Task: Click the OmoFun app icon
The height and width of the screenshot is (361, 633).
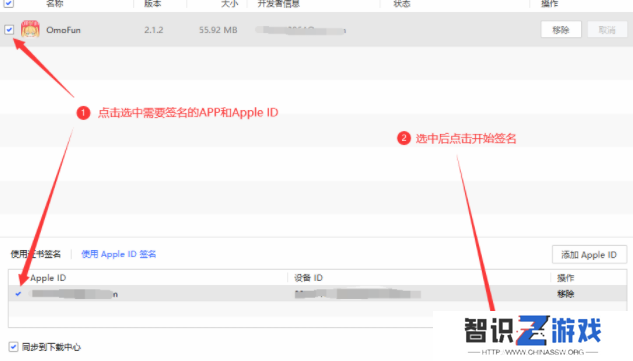Action: tap(30, 29)
